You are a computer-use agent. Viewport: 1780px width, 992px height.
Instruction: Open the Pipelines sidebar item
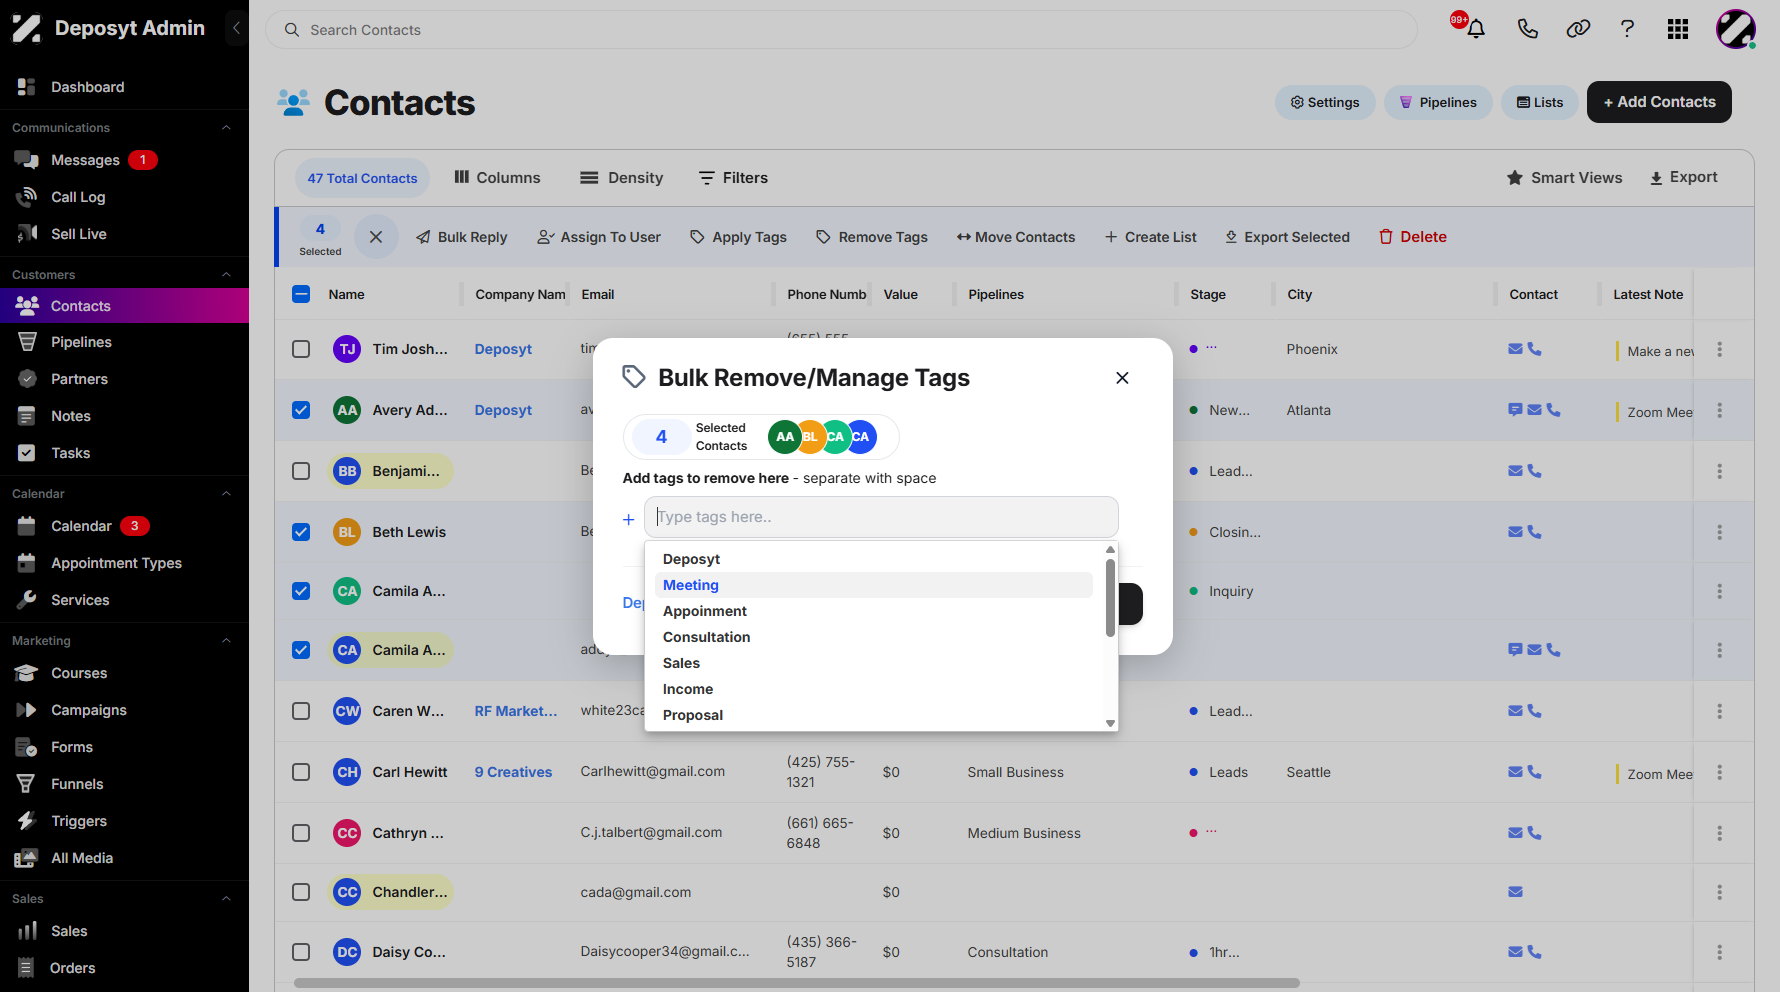124,342
